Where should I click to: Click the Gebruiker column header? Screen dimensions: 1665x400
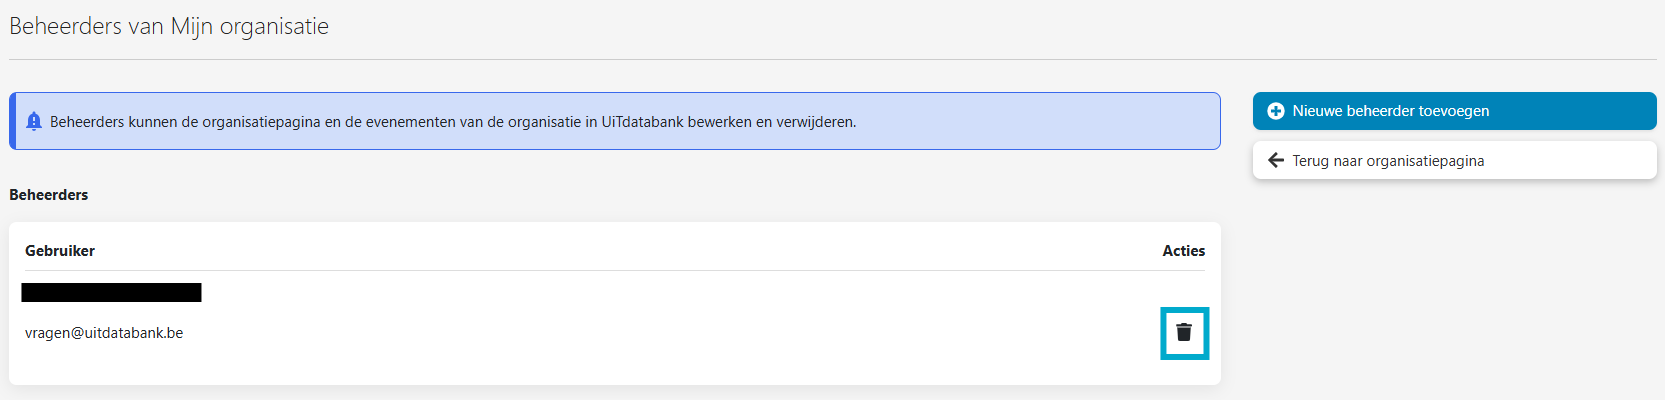[60, 251]
